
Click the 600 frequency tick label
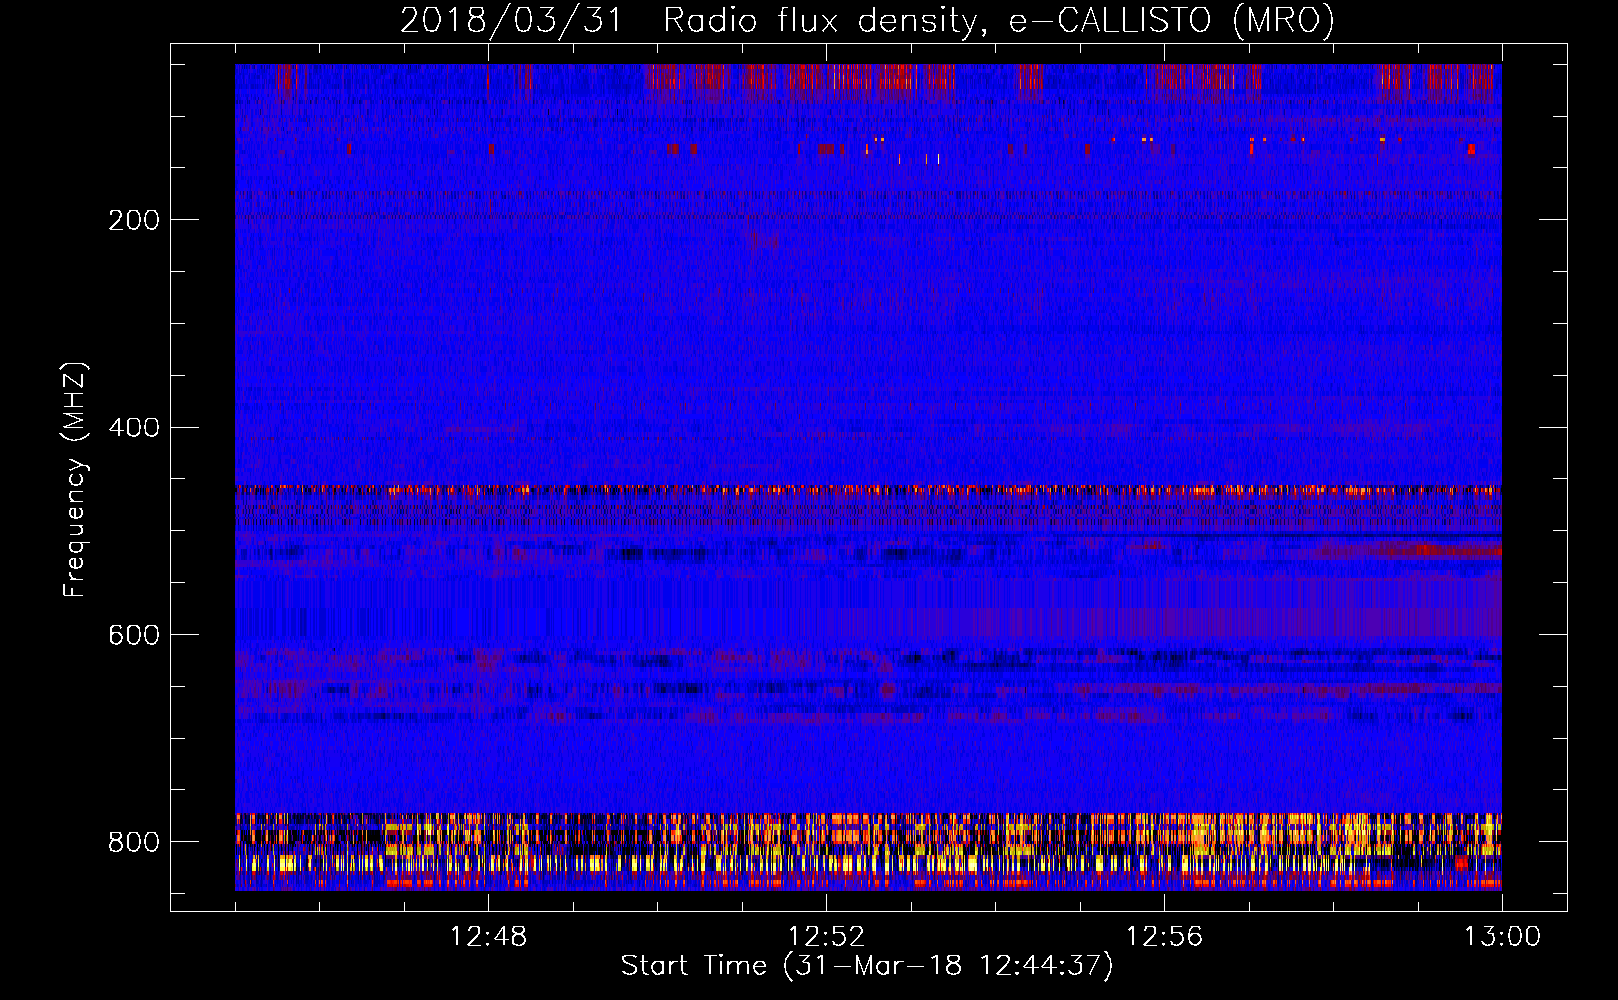tap(134, 635)
